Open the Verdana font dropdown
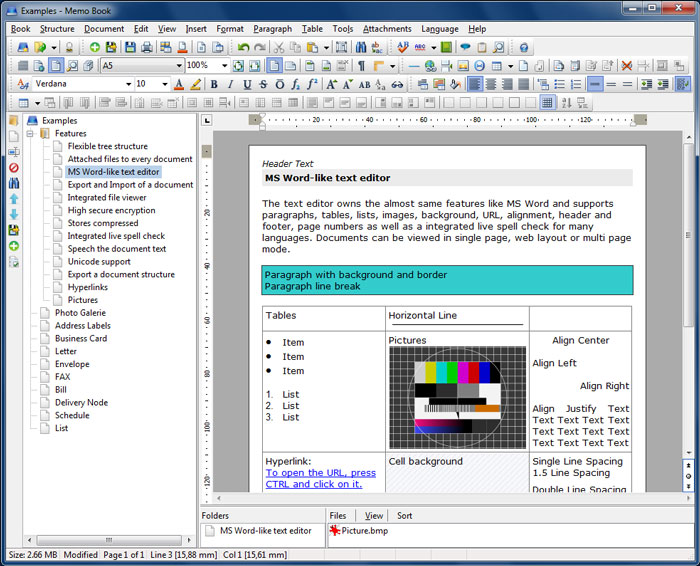Image resolution: width=700 pixels, height=566 pixels. click(x=128, y=84)
